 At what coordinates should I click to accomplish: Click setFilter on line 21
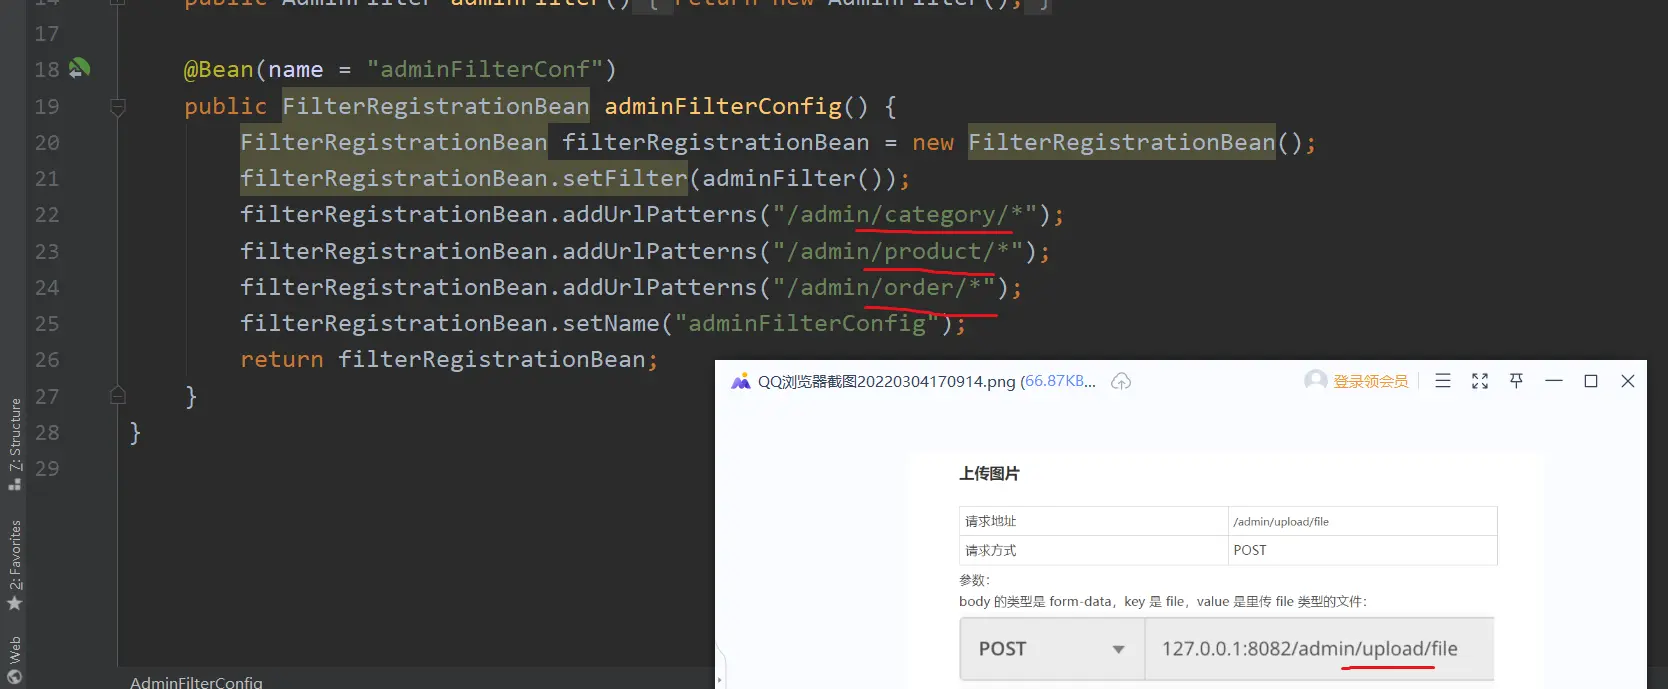pyautogui.click(x=624, y=178)
